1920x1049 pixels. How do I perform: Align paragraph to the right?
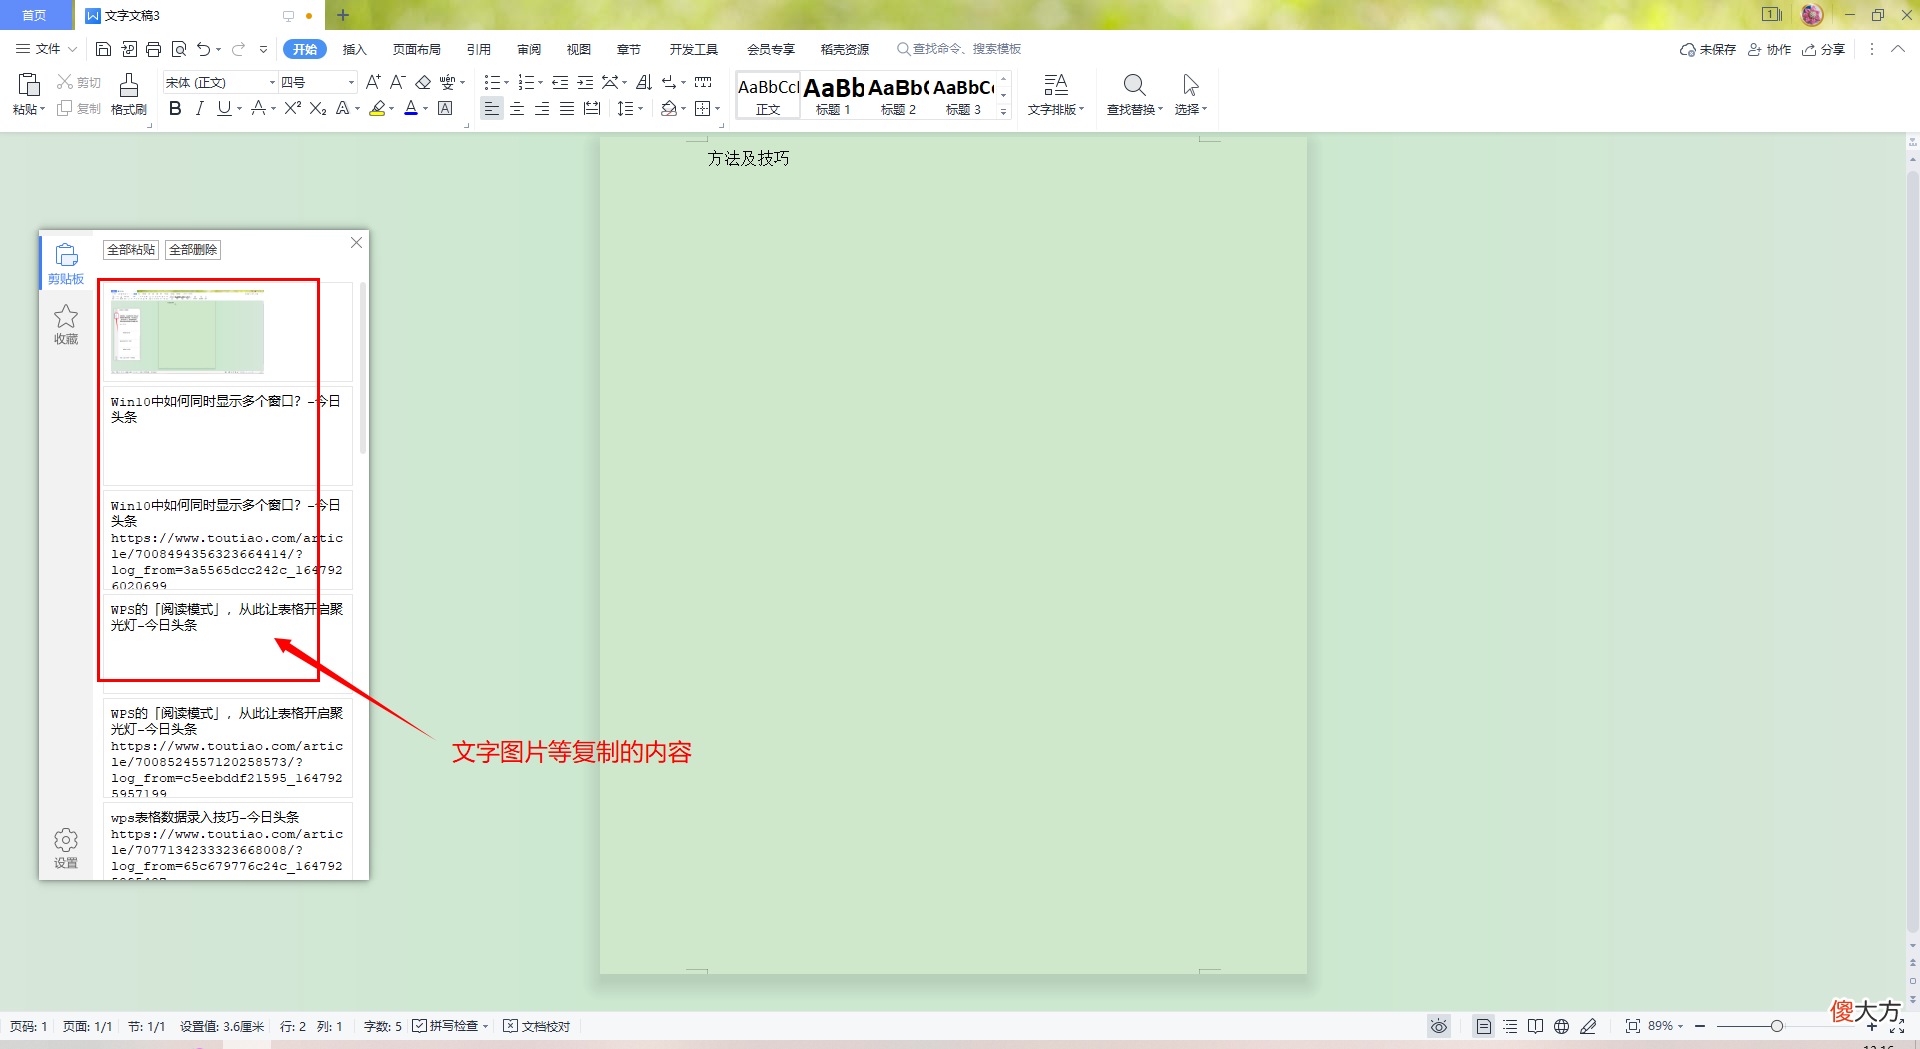click(542, 108)
